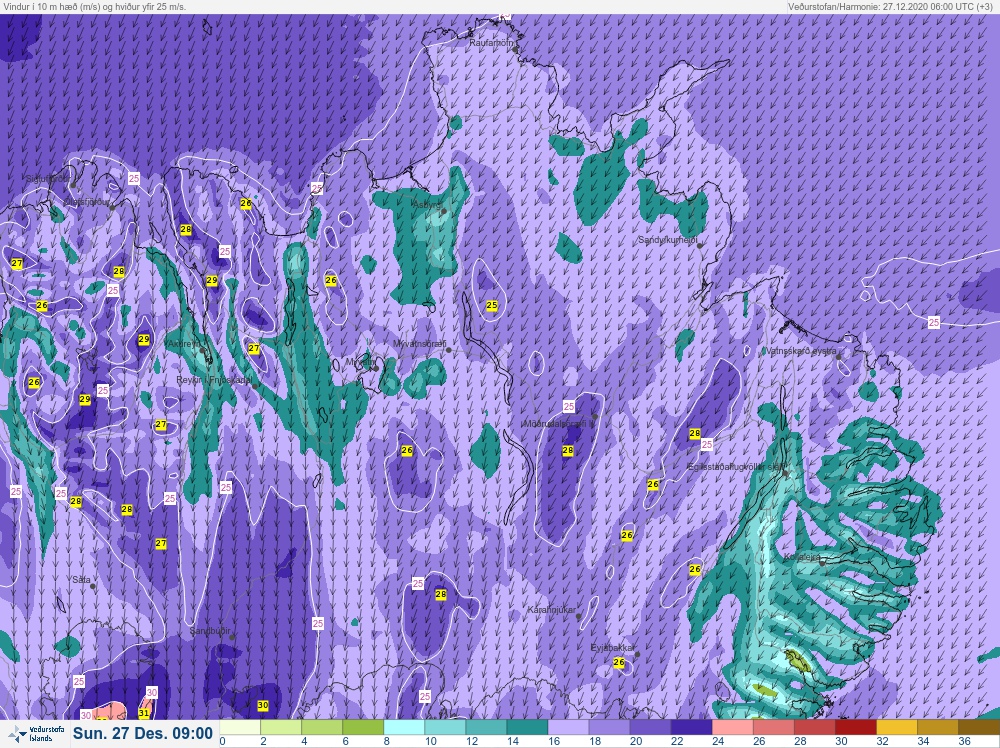The width and height of the screenshot is (1000, 748).
Task: Pick the 22–24 m/s indigo legend swatch
Action: pos(692,728)
